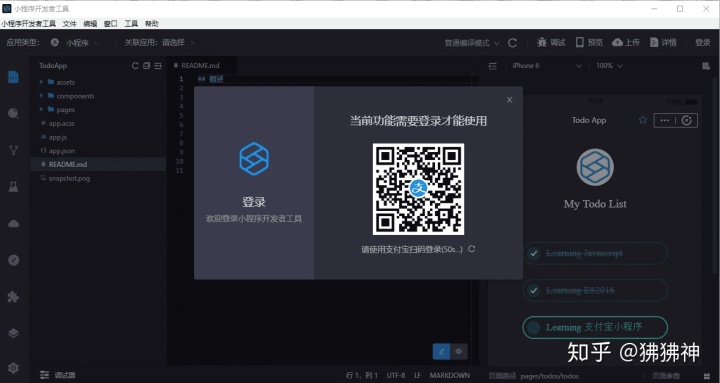Open the puzzle-piece plugins panel
Image resolution: width=720 pixels, height=383 pixels.
(x=13, y=297)
